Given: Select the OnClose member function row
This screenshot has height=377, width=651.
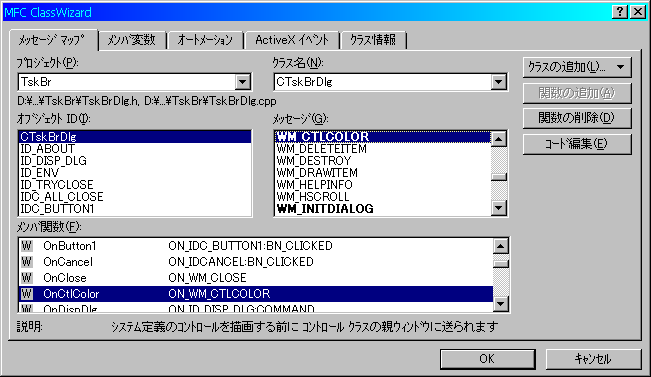Looking at the screenshot, I should [256, 278].
